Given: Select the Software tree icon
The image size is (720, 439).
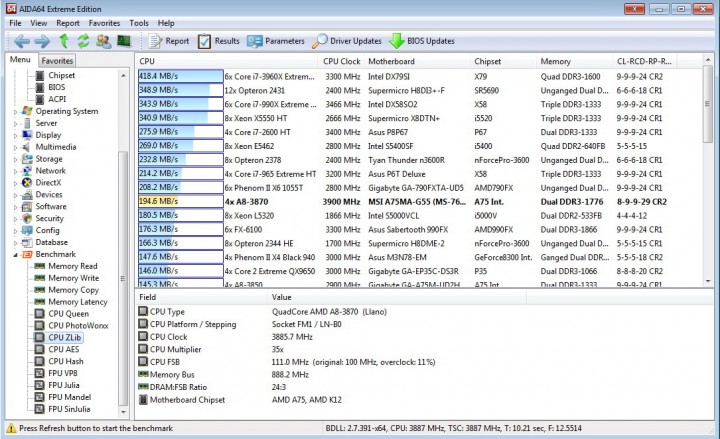Looking at the screenshot, I should [27, 207].
